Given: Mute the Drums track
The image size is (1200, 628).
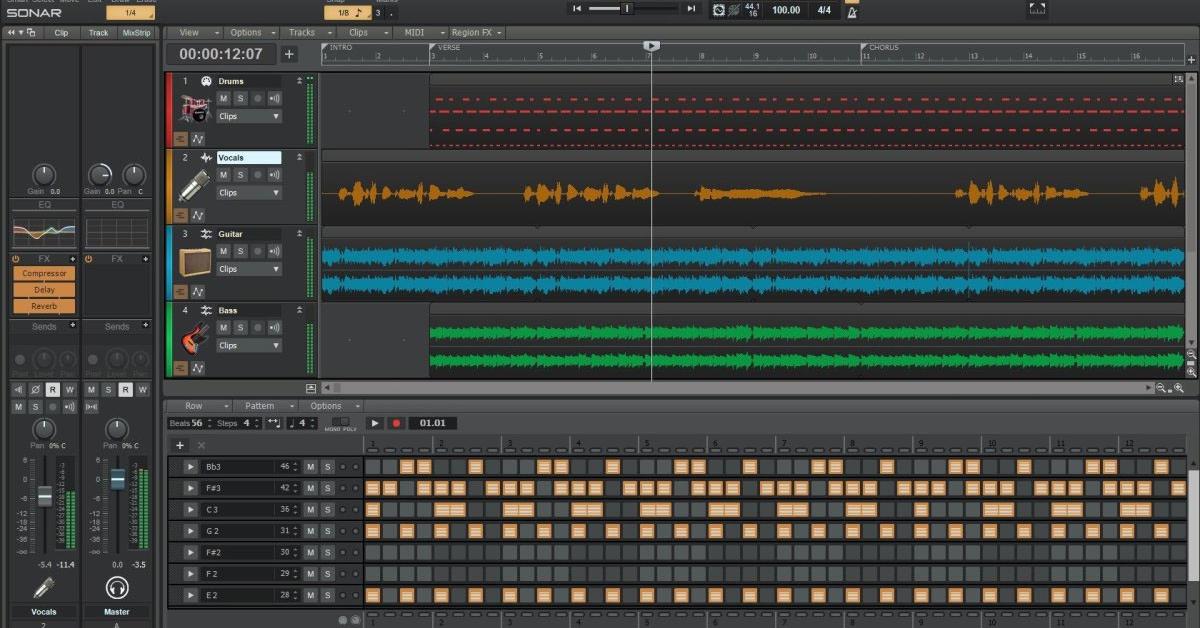Looking at the screenshot, I should click(x=223, y=97).
